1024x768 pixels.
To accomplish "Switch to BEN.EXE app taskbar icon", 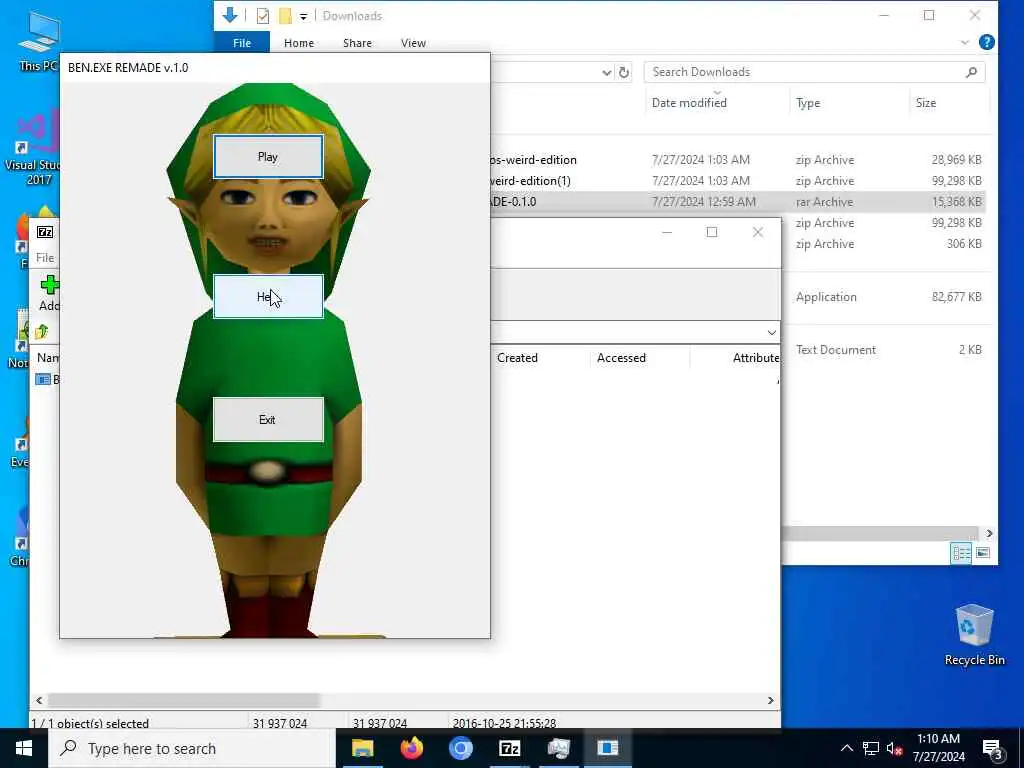I will (607, 748).
